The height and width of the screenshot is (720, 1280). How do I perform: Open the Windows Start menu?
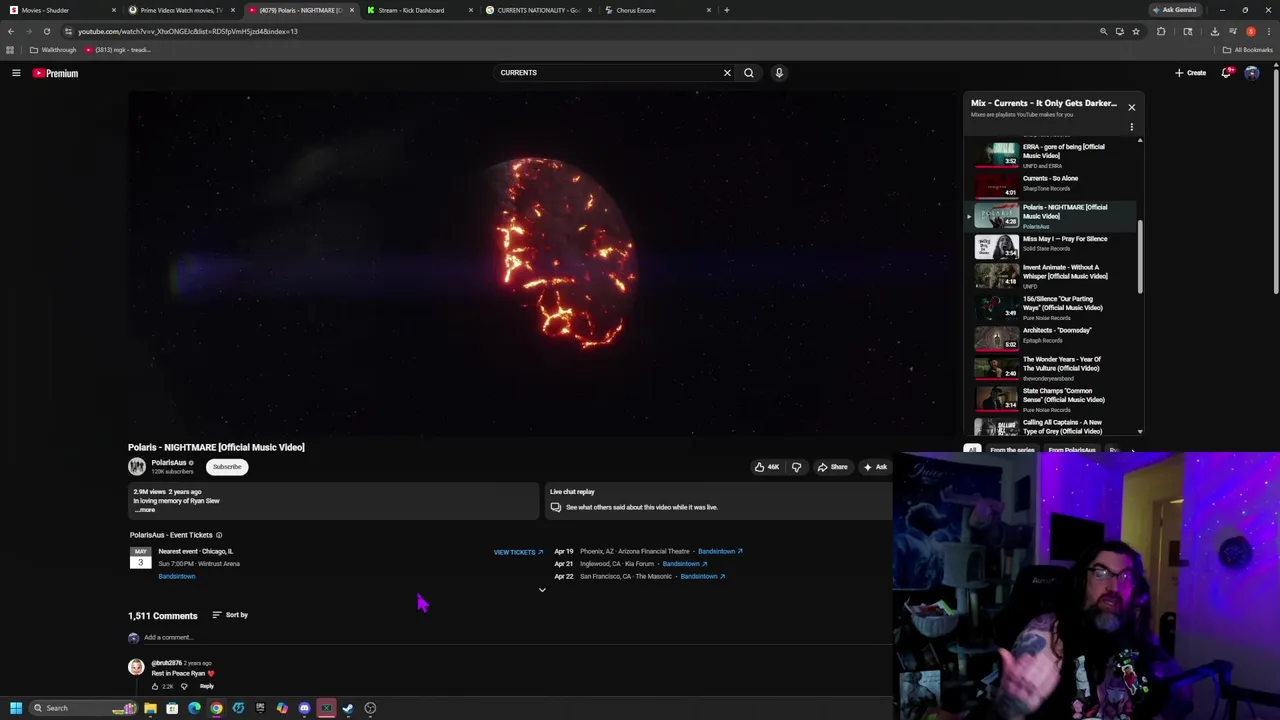pyautogui.click(x=16, y=708)
